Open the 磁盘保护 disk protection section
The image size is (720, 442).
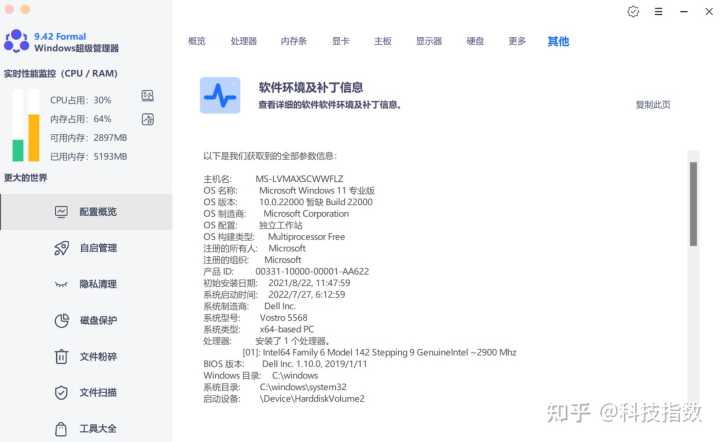(86, 320)
